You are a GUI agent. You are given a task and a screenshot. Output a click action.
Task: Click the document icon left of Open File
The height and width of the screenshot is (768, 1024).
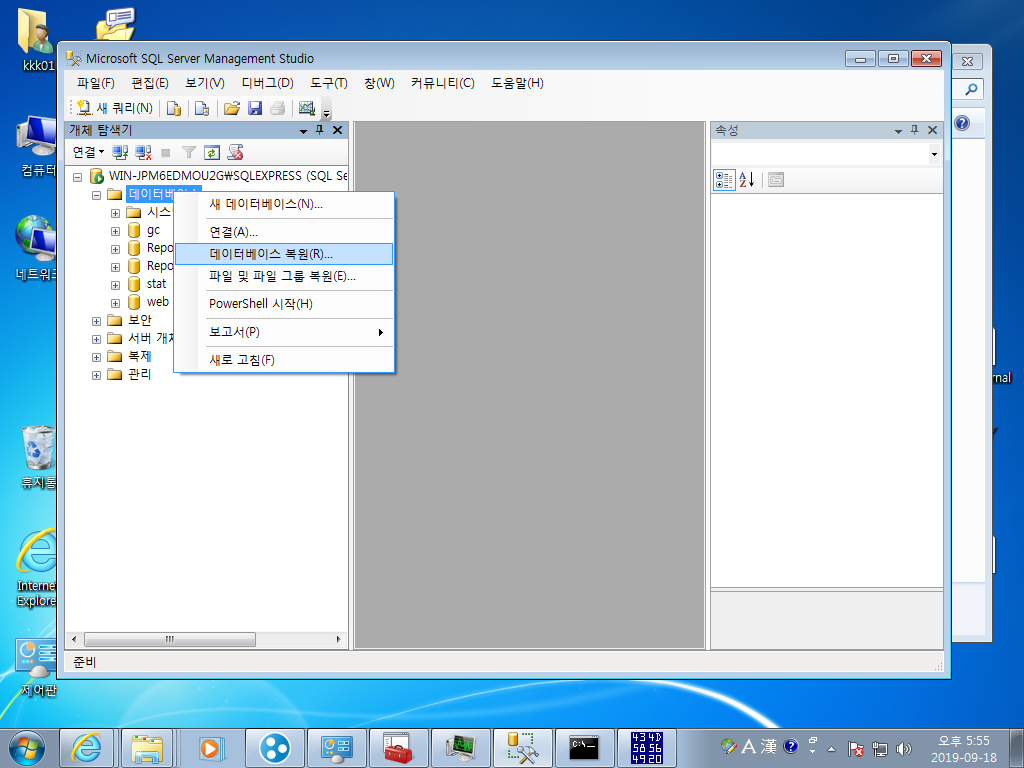pyautogui.click(x=202, y=108)
